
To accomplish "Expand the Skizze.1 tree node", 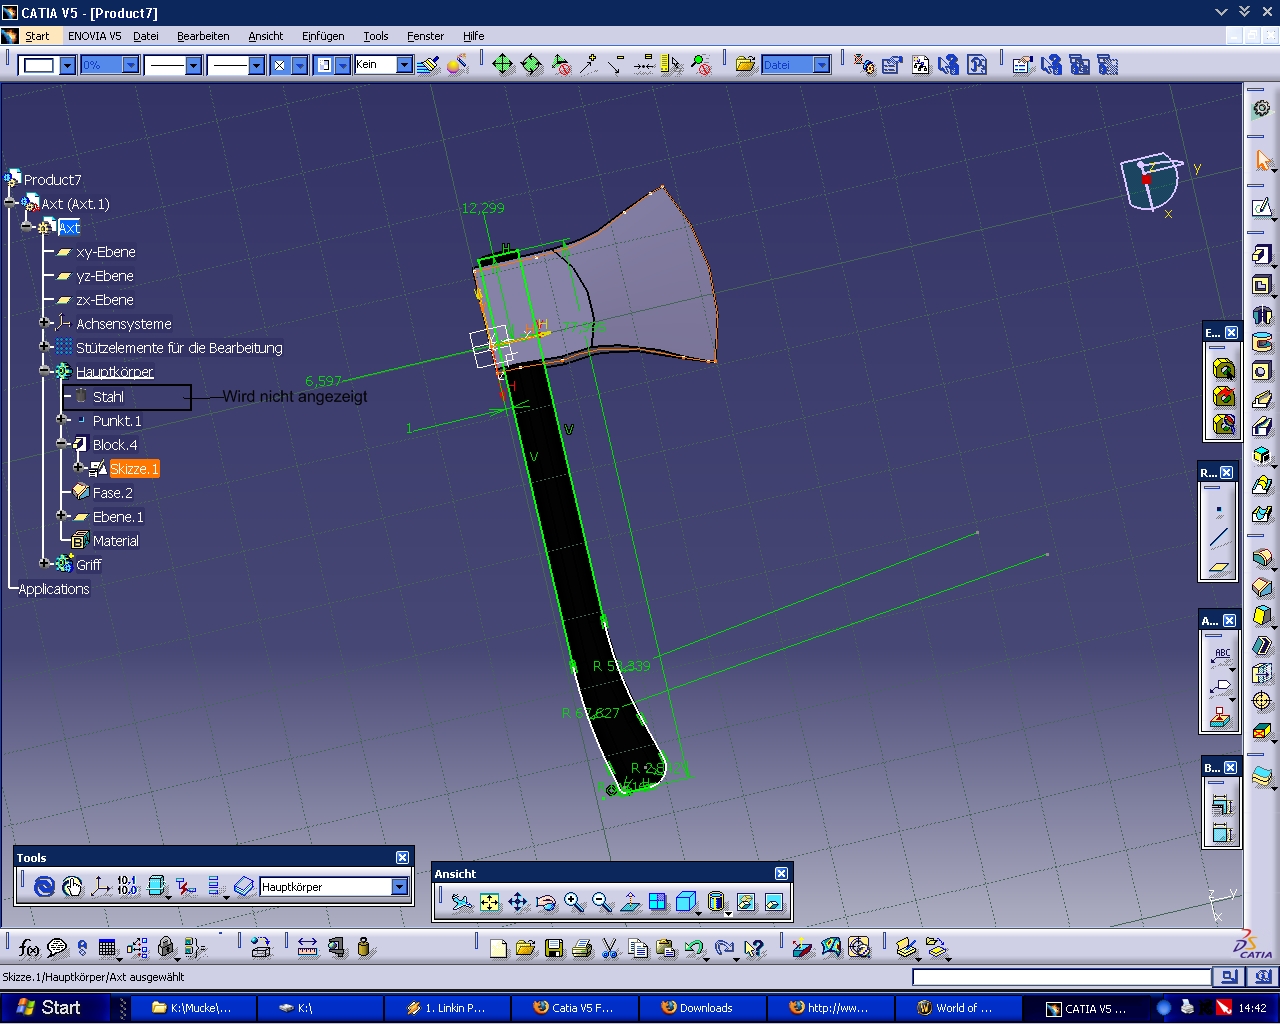I will [78, 467].
